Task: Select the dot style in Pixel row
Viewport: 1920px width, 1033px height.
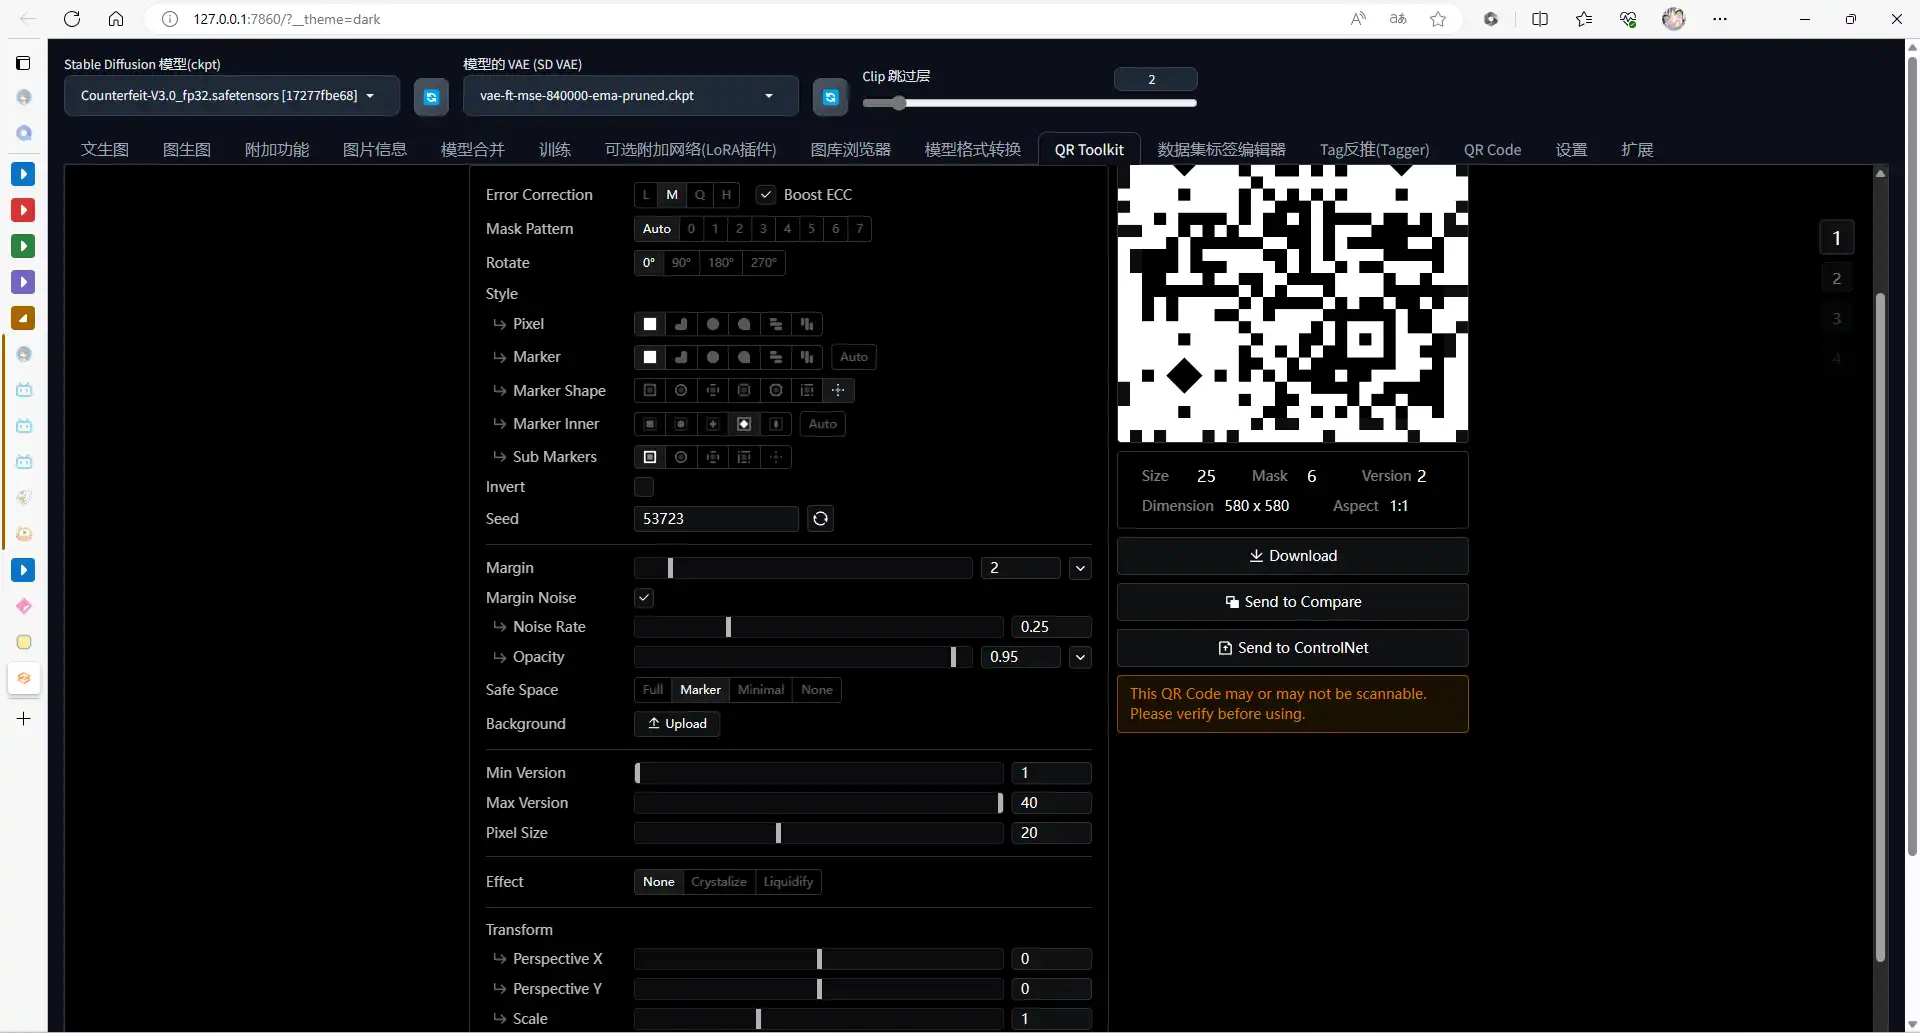Action: tap(712, 324)
